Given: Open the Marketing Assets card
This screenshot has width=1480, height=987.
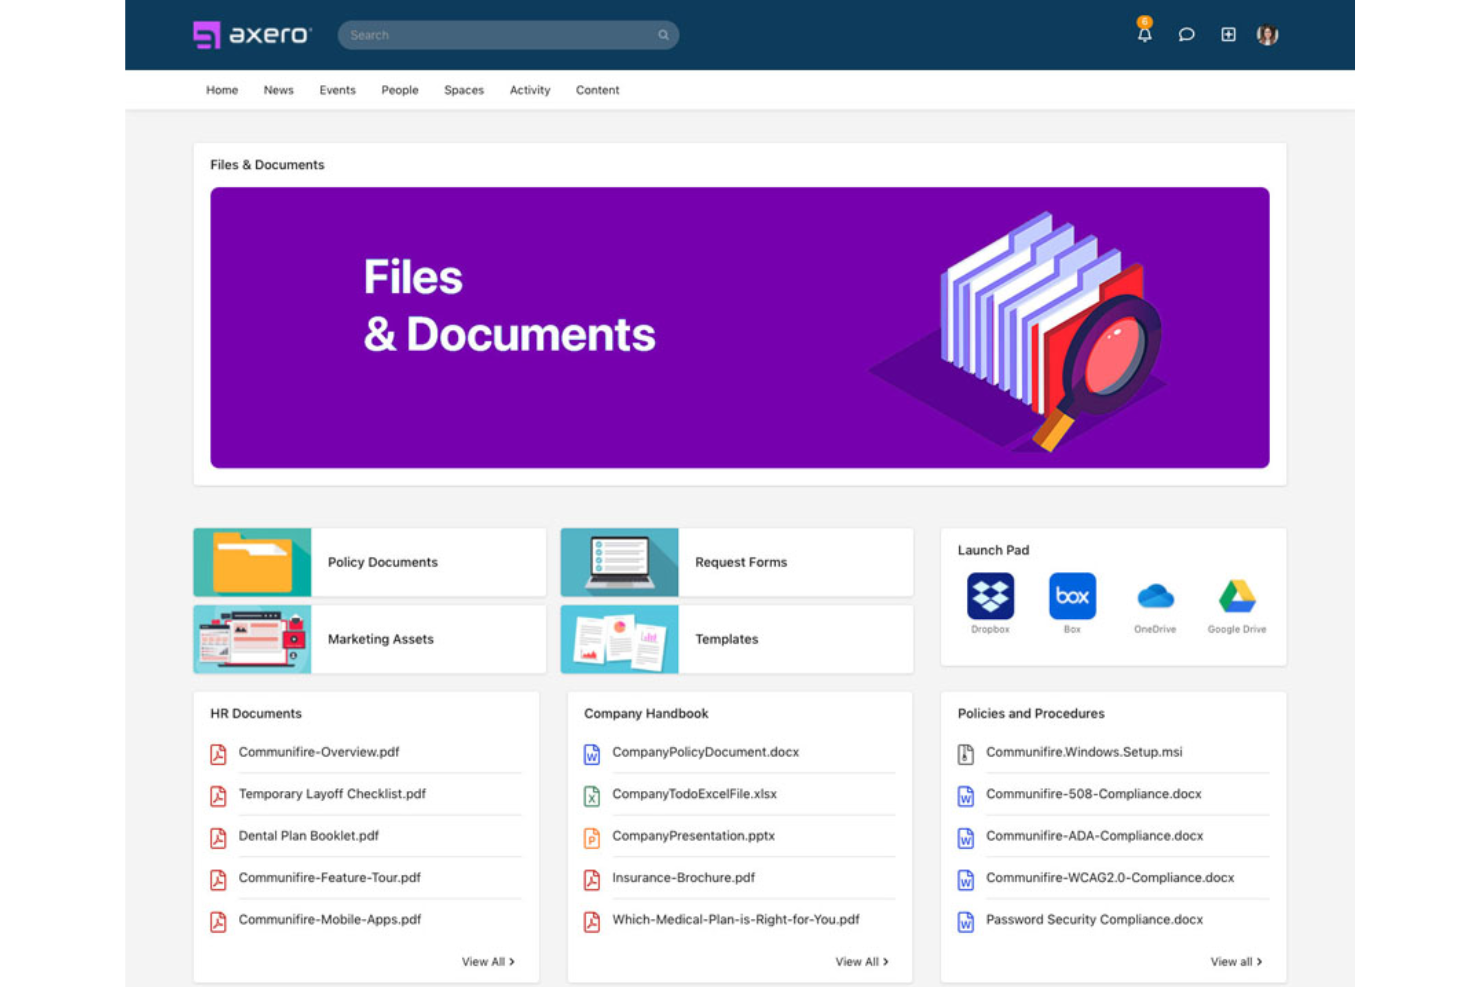Looking at the screenshot, I should tap(370, 639).
